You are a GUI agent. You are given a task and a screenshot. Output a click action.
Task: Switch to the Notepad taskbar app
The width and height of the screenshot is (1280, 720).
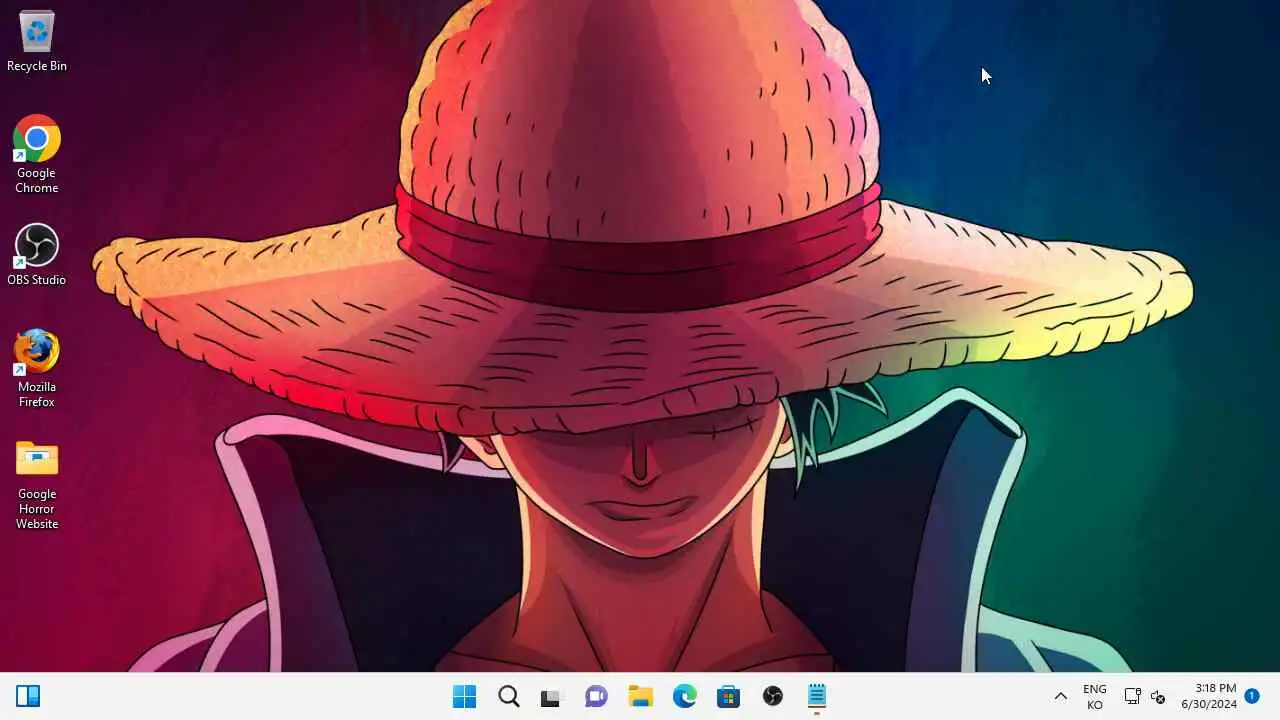tap(816, 696)
